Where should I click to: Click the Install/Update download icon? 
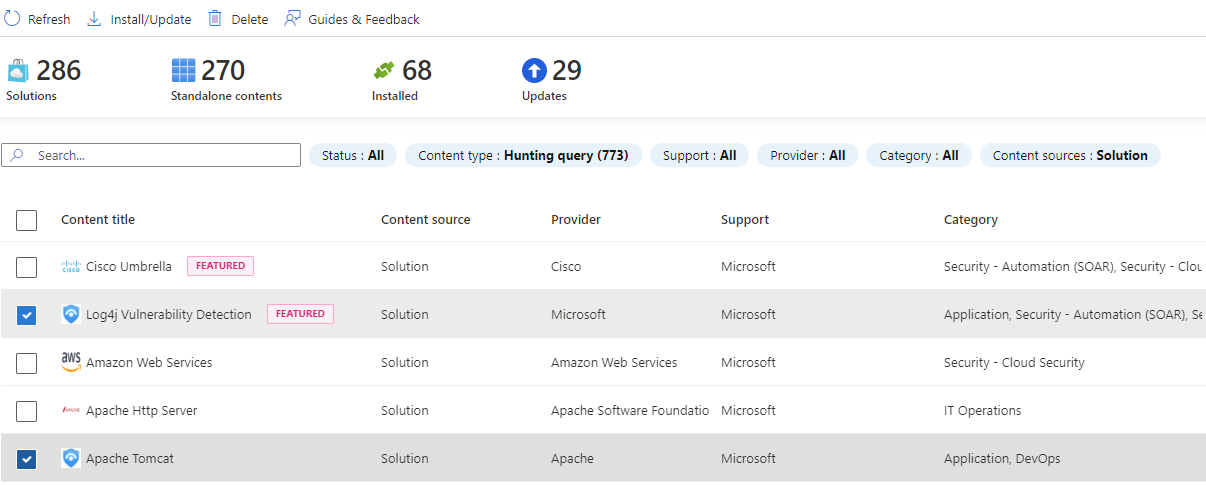[95, 19]
